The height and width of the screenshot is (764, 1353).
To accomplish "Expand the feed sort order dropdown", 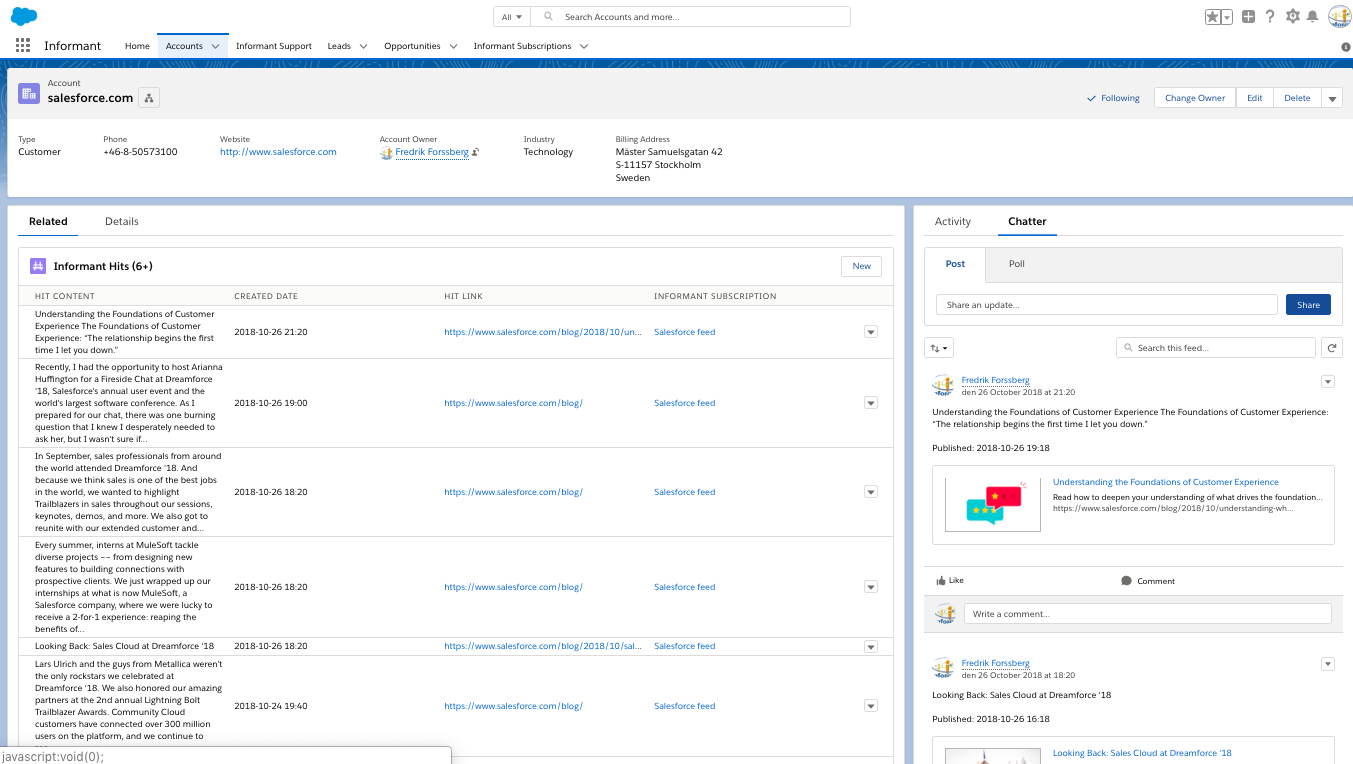I will tap(938, 347).
